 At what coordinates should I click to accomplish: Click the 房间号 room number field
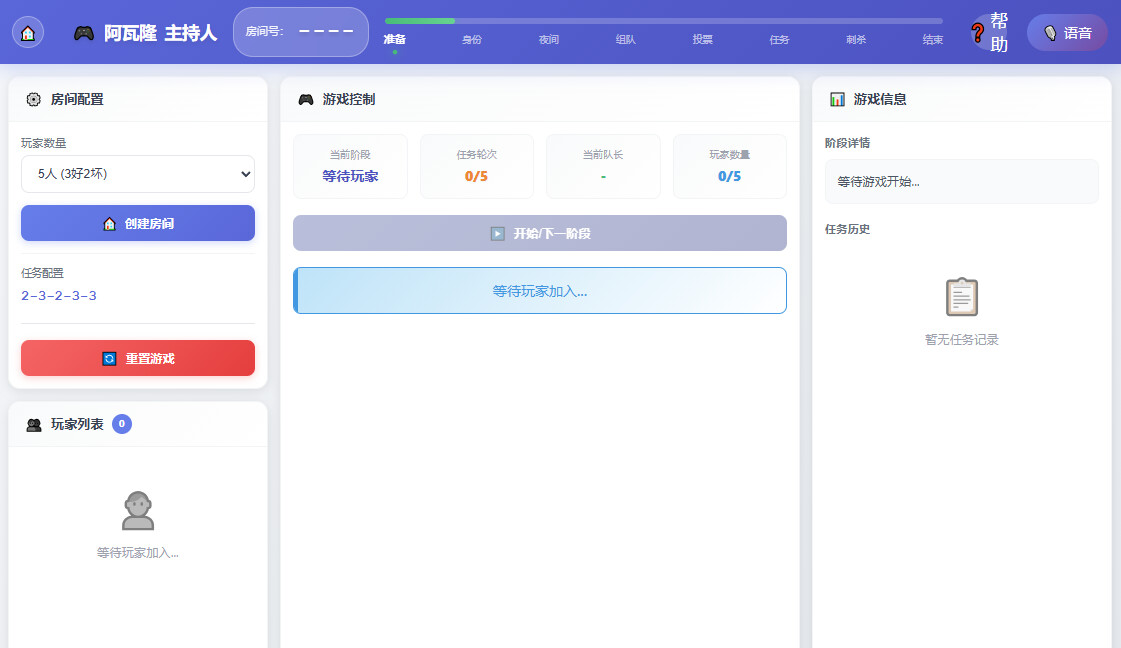coord(301,32)
